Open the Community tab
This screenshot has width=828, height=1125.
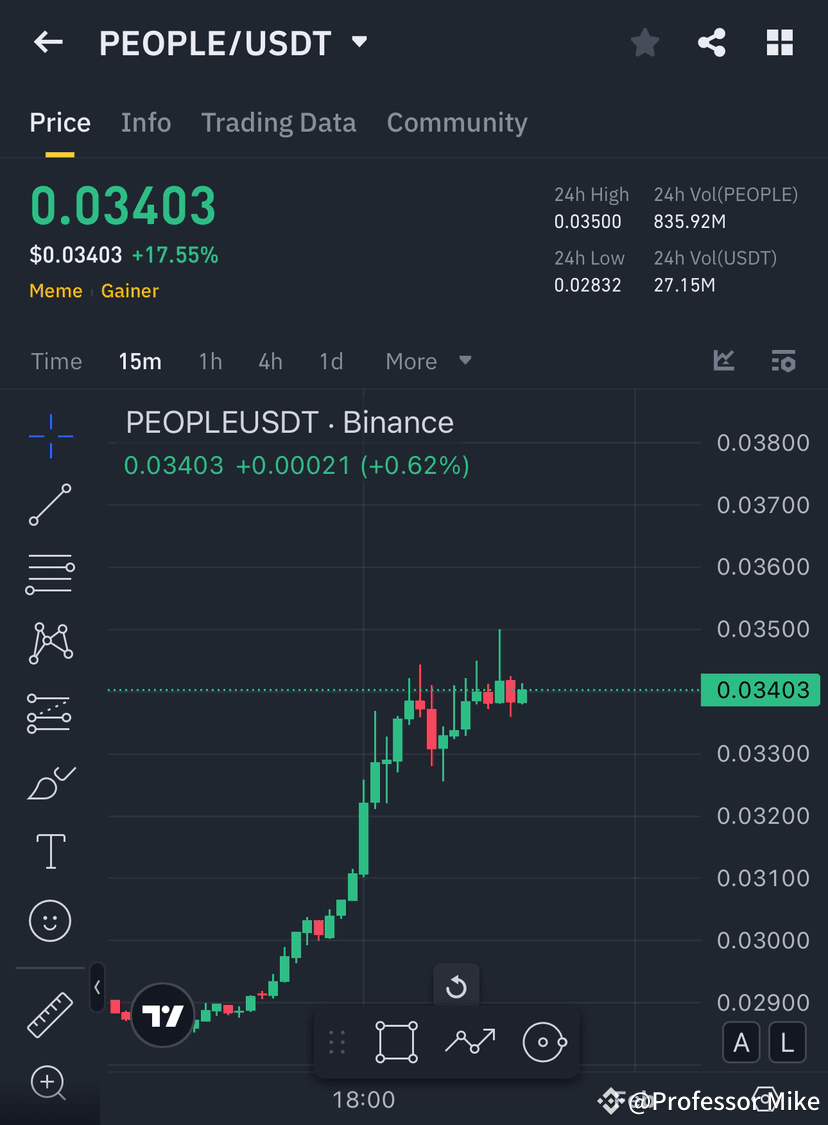457,122
